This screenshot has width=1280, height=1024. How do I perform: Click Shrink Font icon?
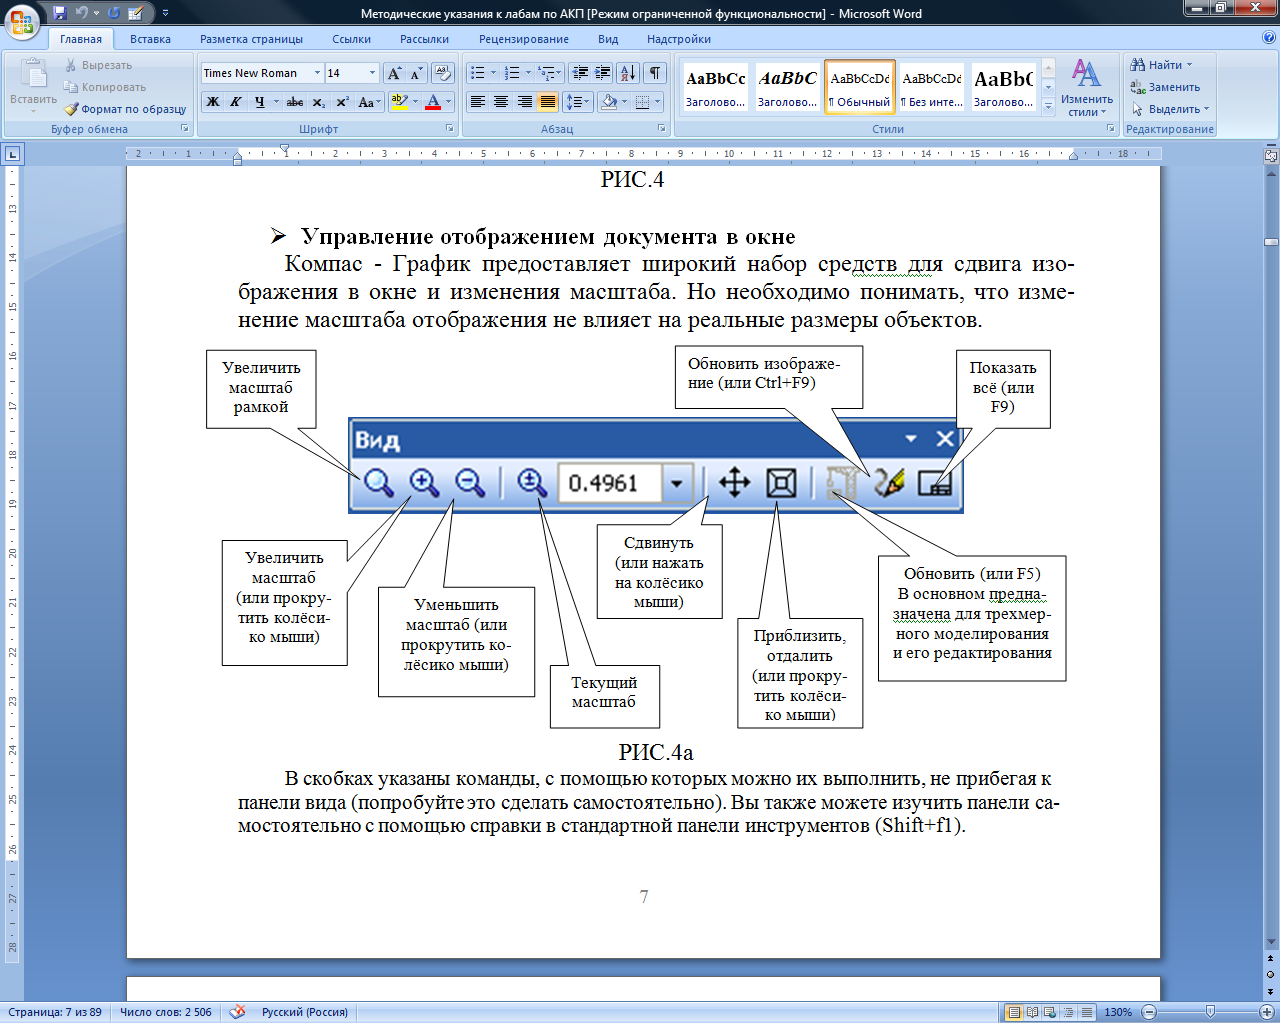coord(416,73)
